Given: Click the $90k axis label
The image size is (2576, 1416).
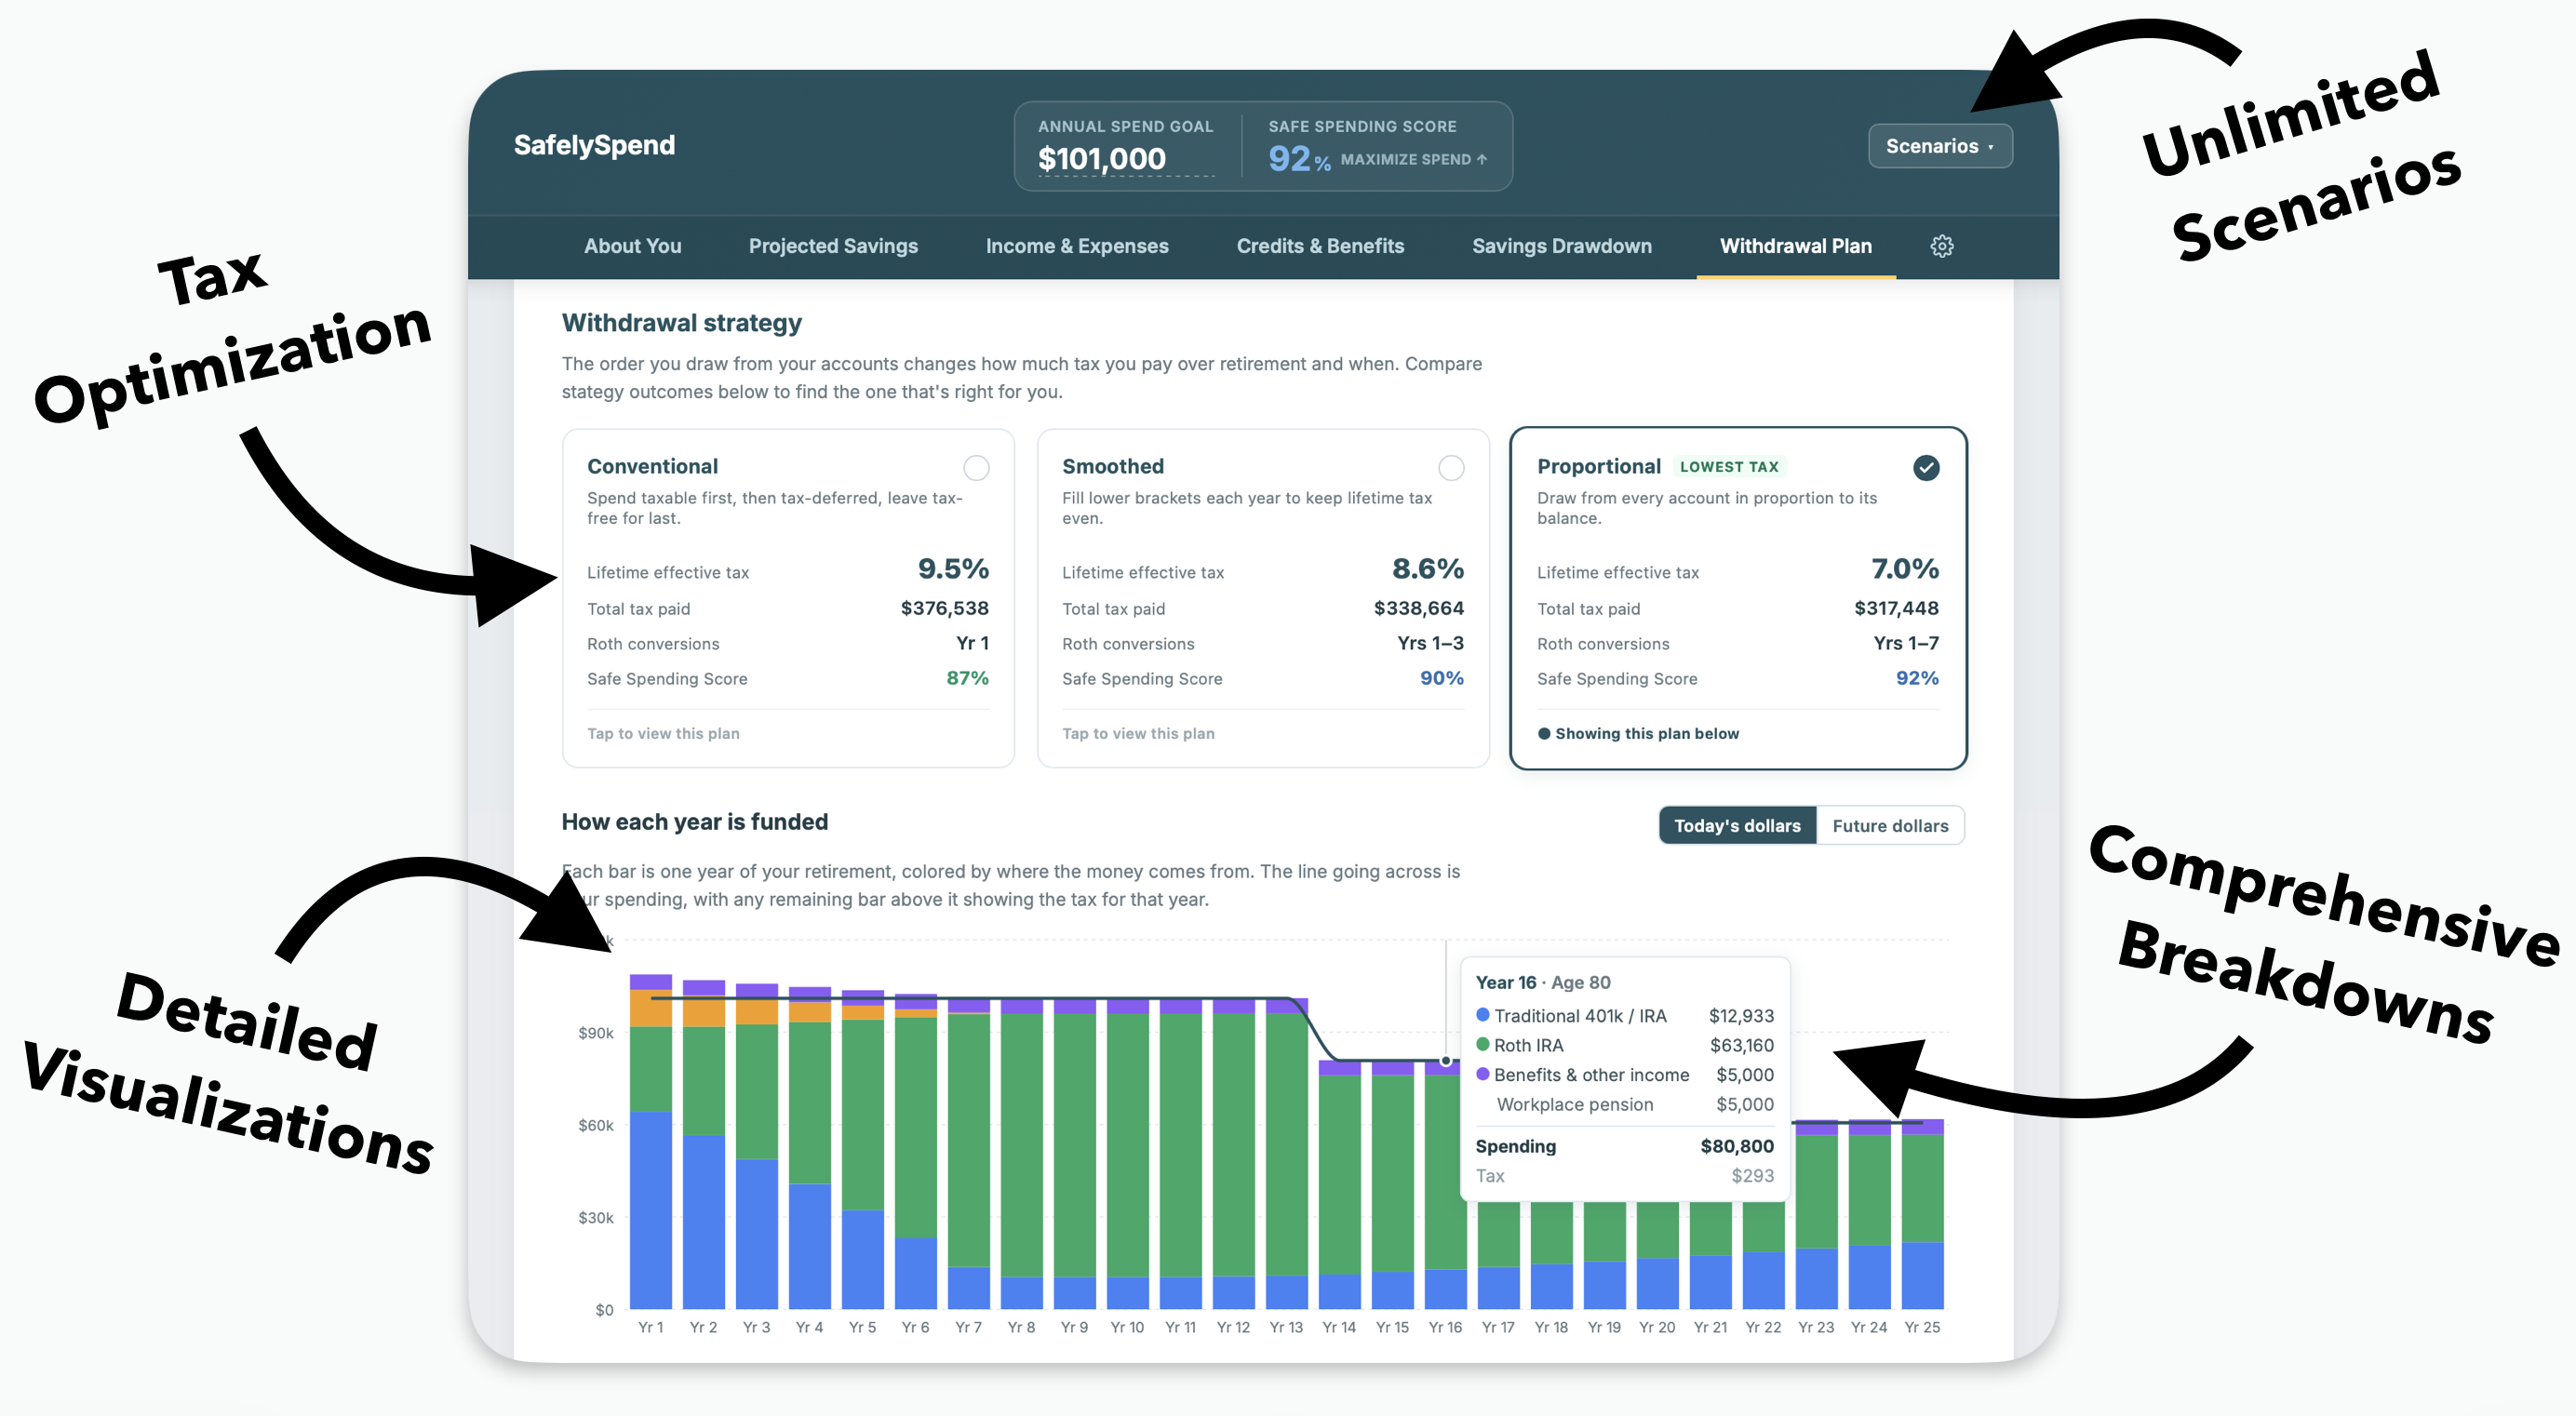Looking at the screenshot, I should 596,1033.
